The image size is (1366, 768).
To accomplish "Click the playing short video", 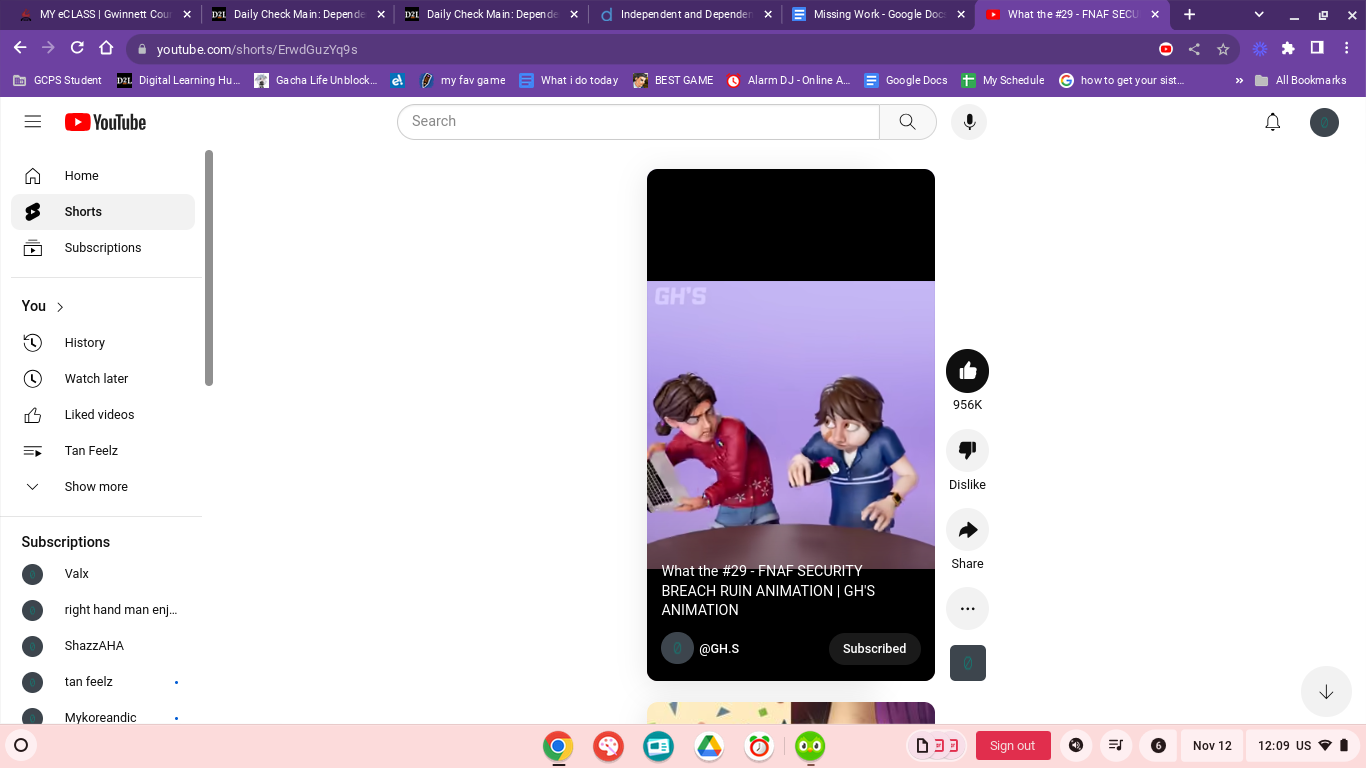I will coord(791,425).
